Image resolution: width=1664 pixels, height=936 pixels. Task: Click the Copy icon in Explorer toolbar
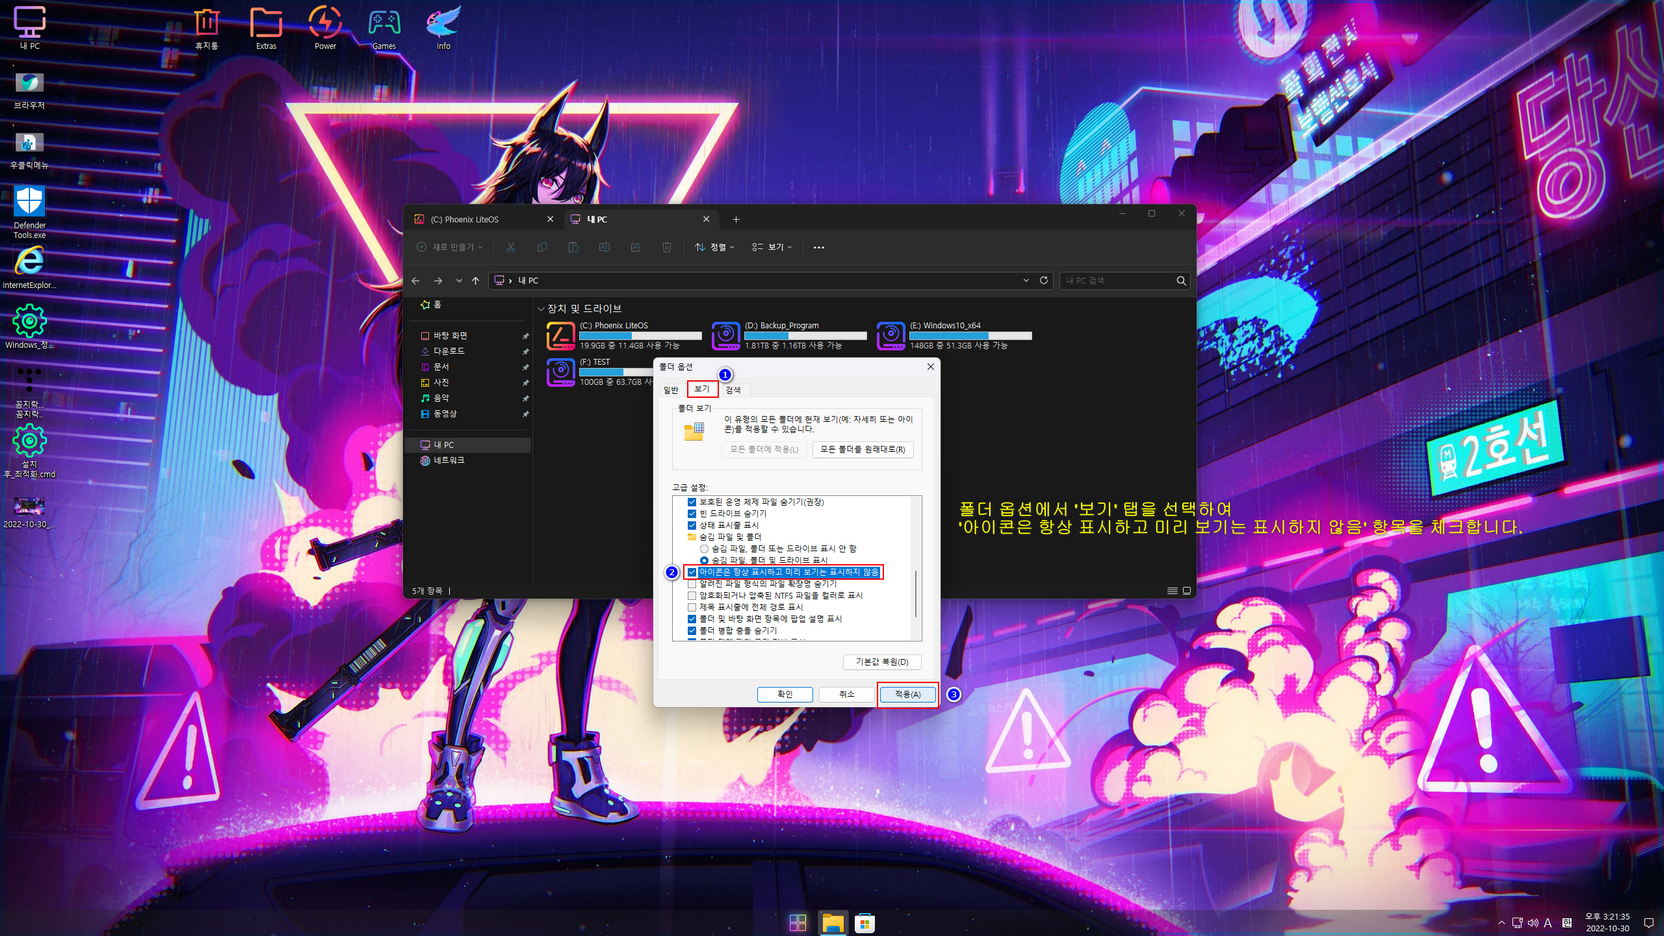tap(542, 247)
